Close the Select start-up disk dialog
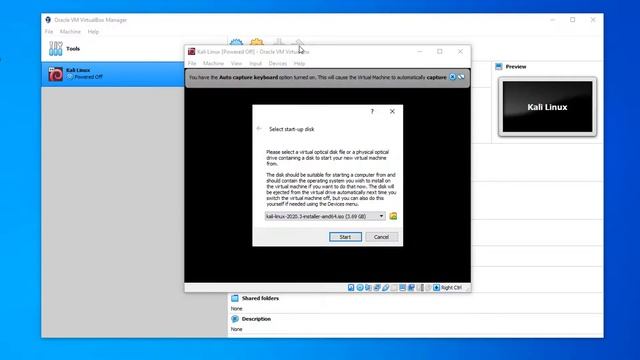 [392, 111]
